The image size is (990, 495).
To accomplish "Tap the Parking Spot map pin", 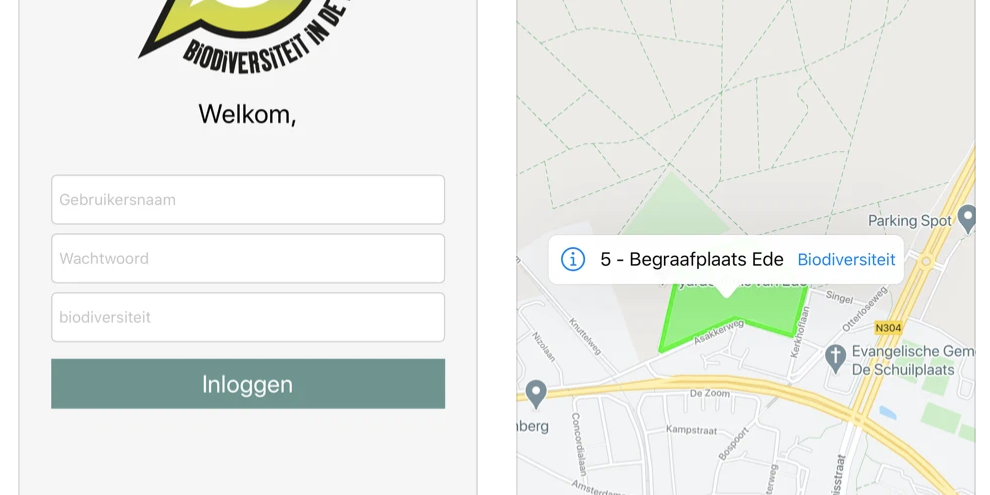I will click(x=966, y=217).
